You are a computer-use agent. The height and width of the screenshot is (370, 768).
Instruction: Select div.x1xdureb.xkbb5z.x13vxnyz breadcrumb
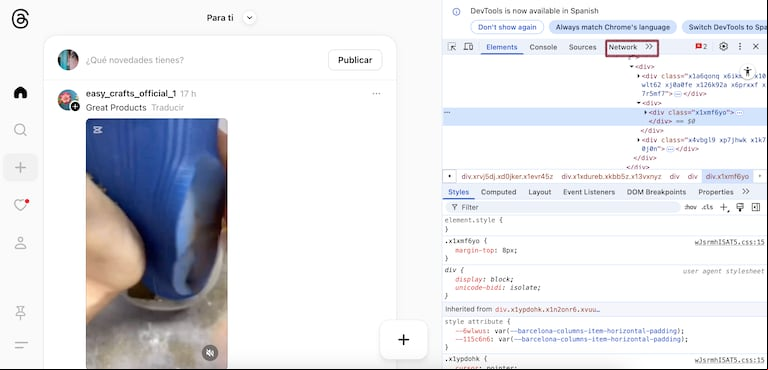click(611, 176)
